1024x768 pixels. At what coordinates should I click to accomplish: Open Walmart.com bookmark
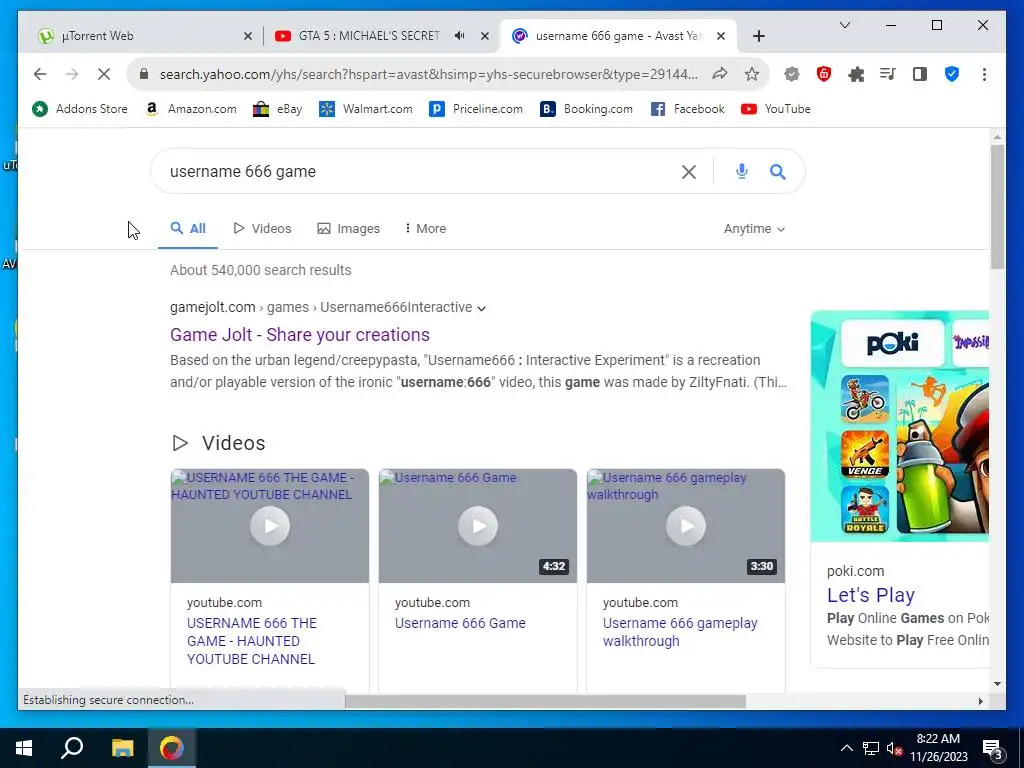click(366, 109)
